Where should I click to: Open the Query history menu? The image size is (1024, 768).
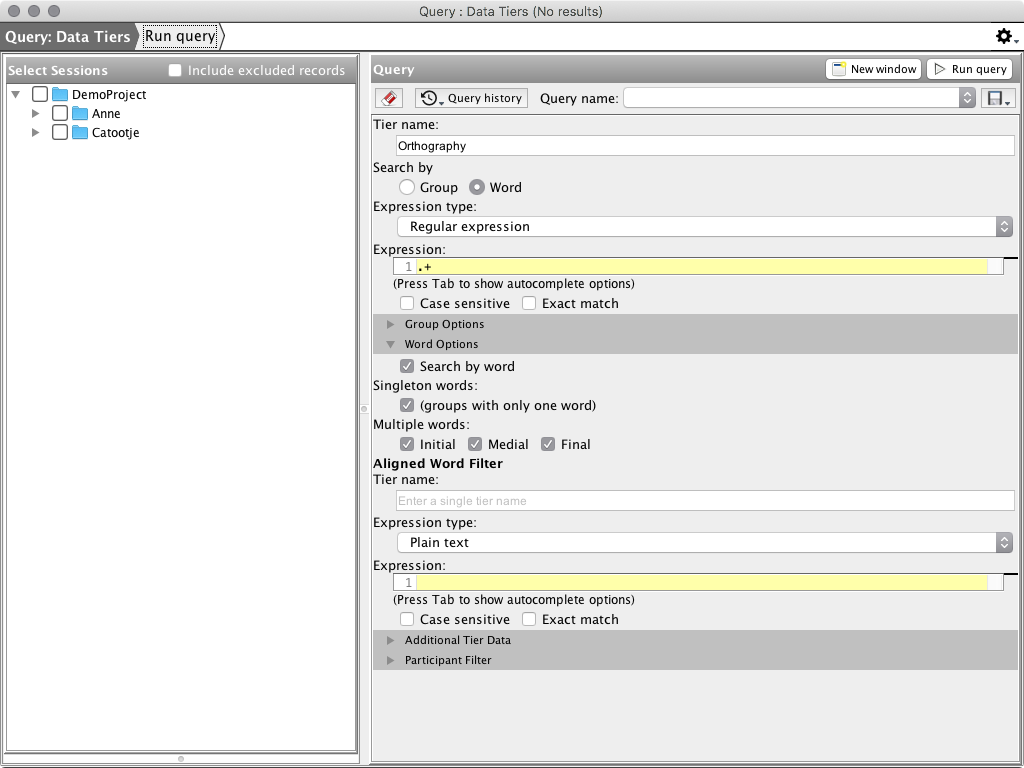(x=471, y=98)
